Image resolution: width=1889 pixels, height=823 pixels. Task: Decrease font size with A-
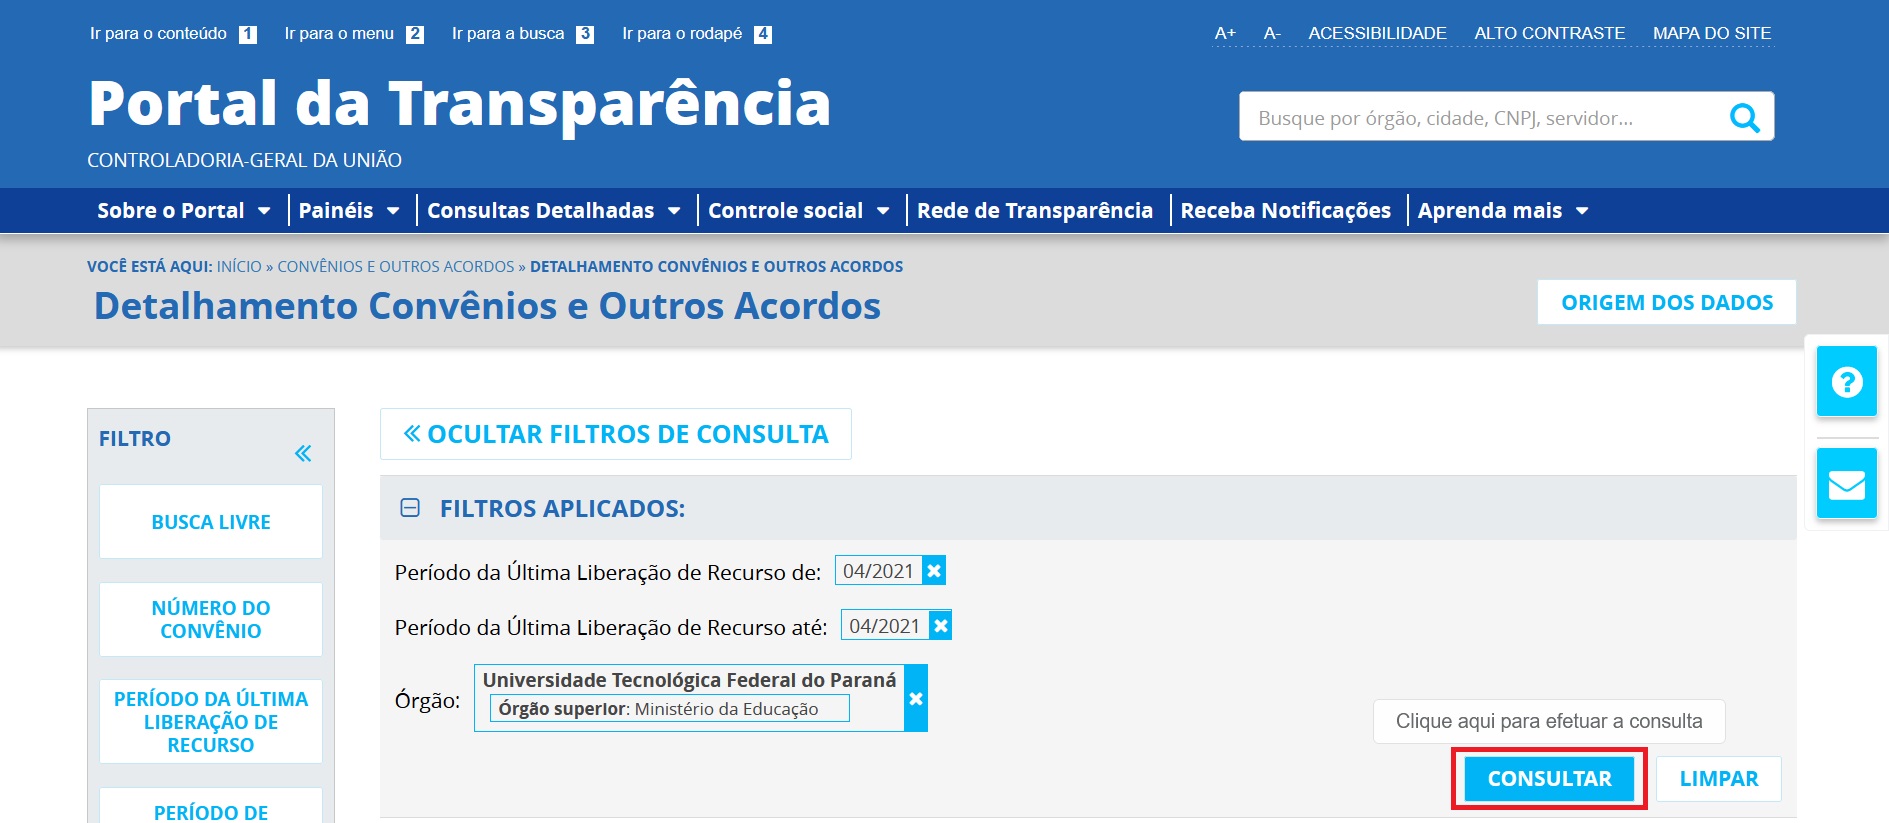coord(1272,33)
